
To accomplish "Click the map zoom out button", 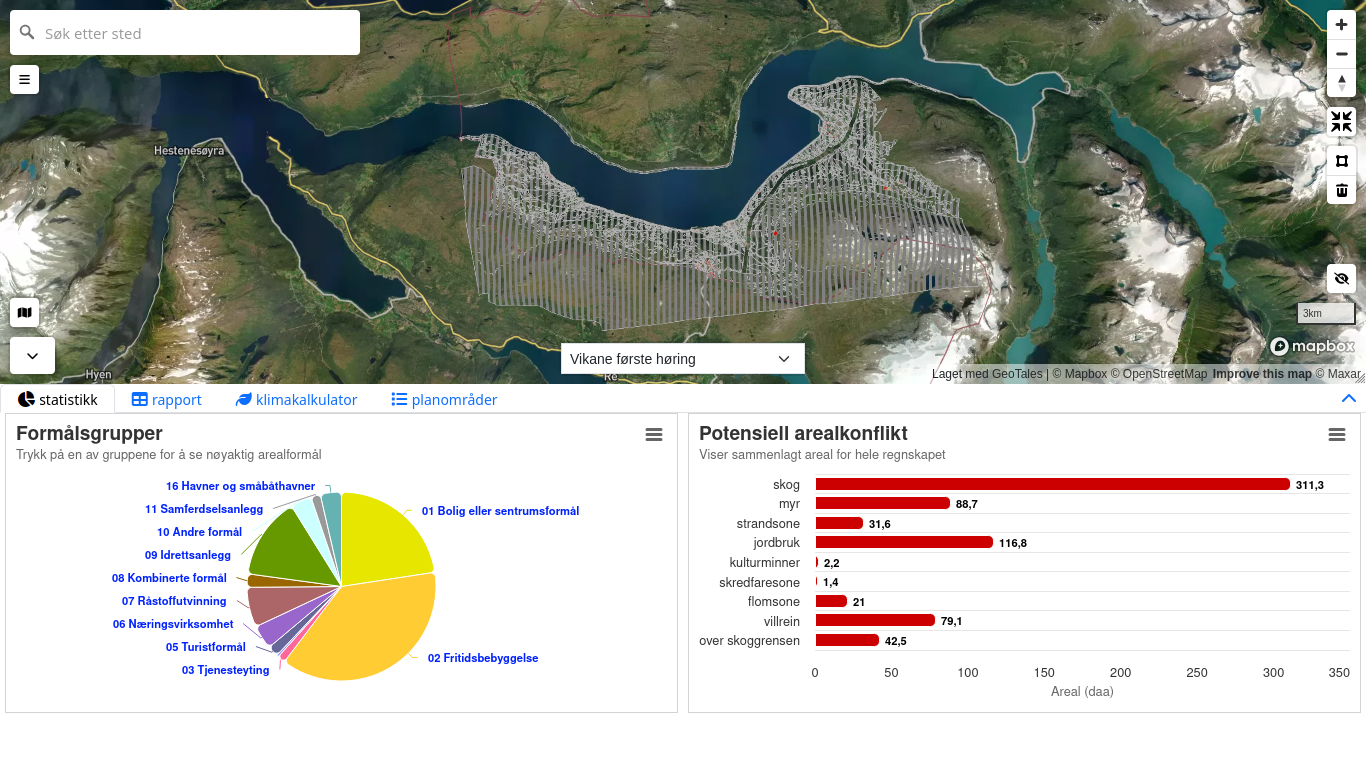I will coord(1341,54).
